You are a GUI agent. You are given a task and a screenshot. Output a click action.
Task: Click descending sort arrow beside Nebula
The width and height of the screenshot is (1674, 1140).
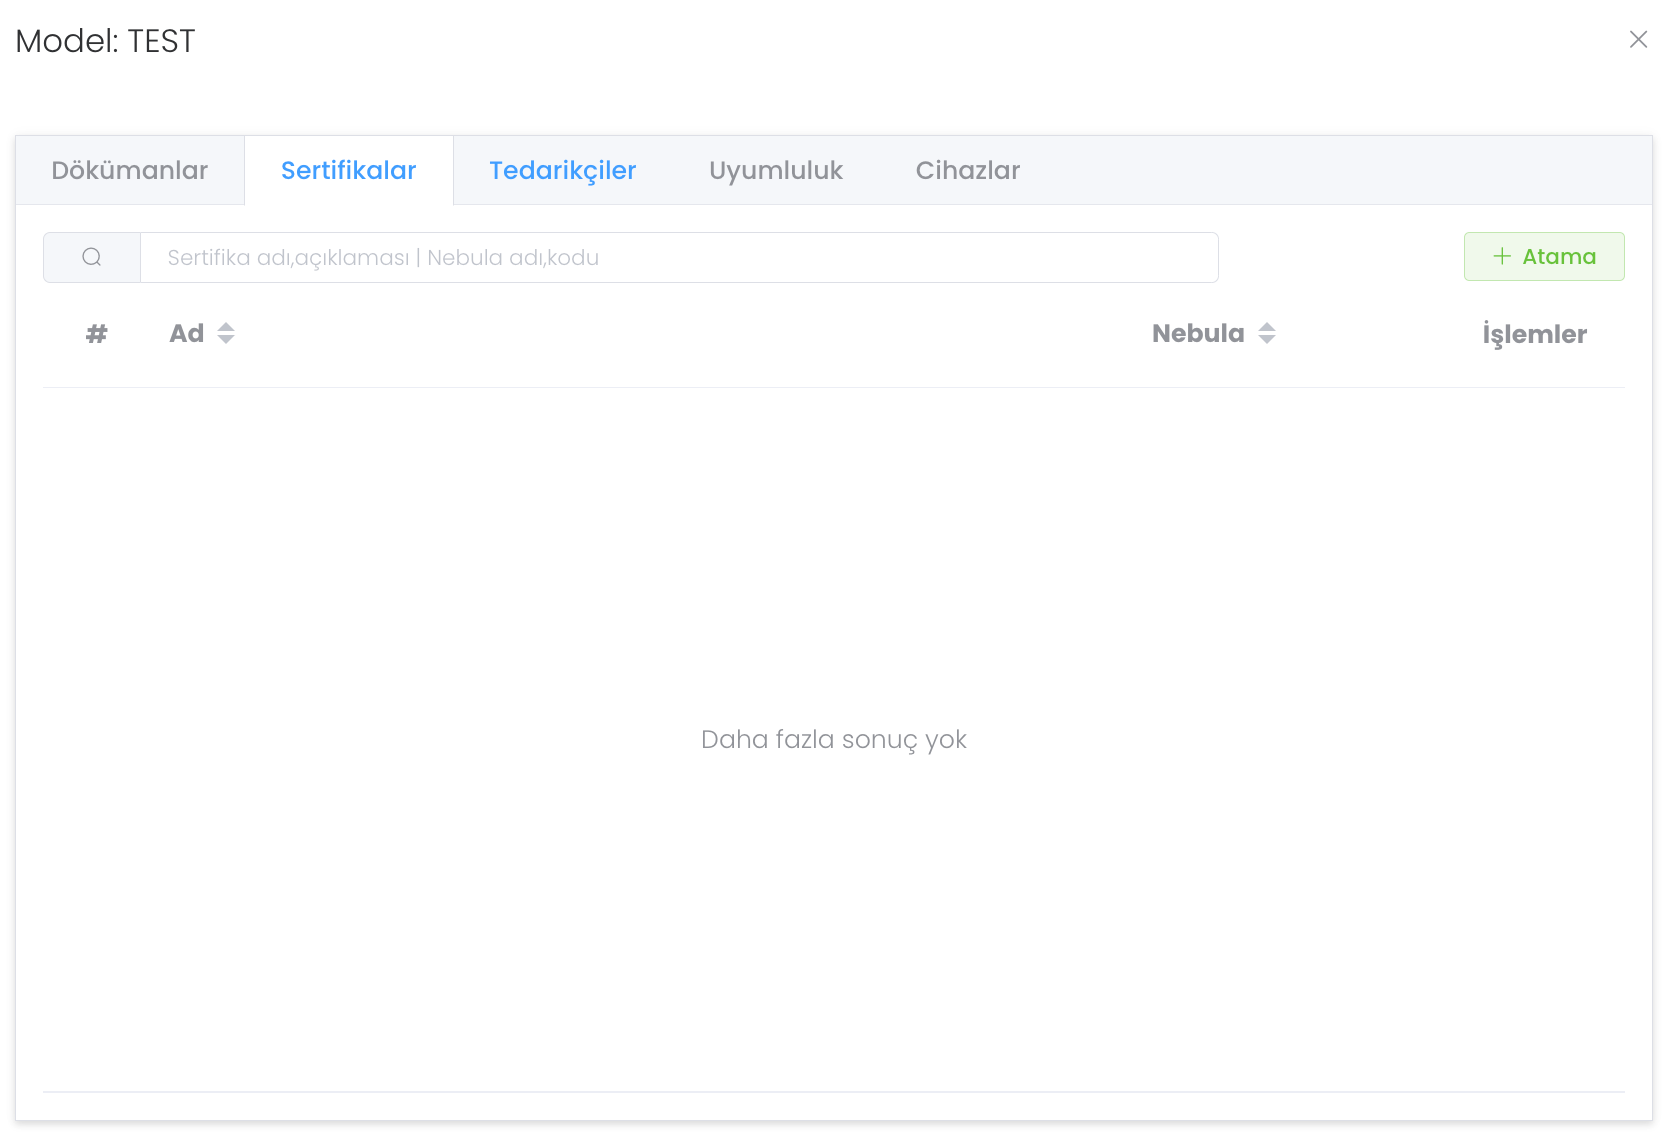tap(1267, 340)
